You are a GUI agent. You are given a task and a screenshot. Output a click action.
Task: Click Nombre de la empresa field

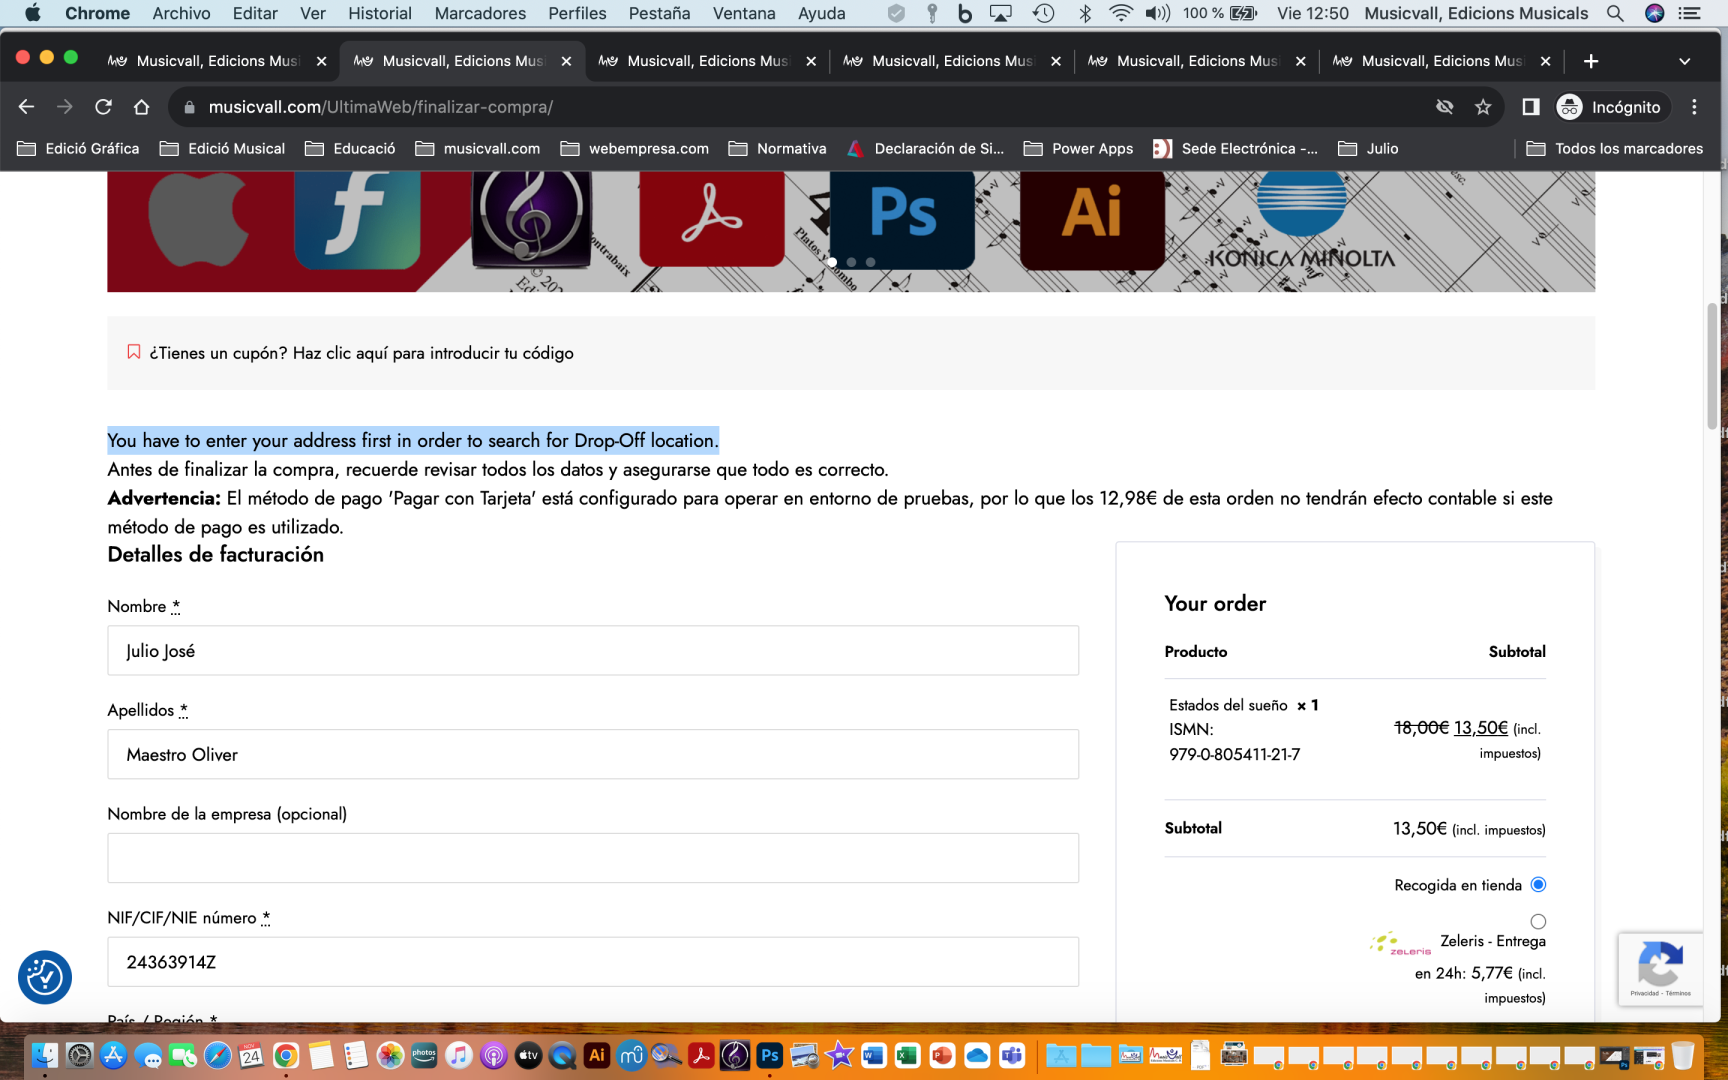[593, 858]
